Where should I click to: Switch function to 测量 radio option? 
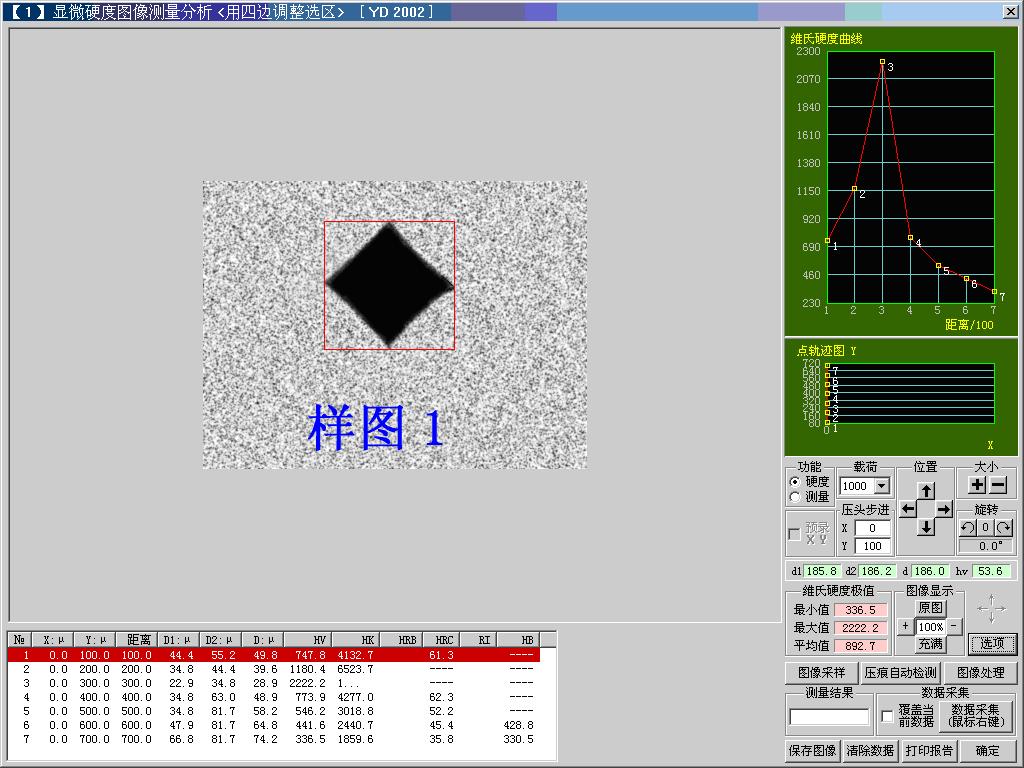[796, 497]
